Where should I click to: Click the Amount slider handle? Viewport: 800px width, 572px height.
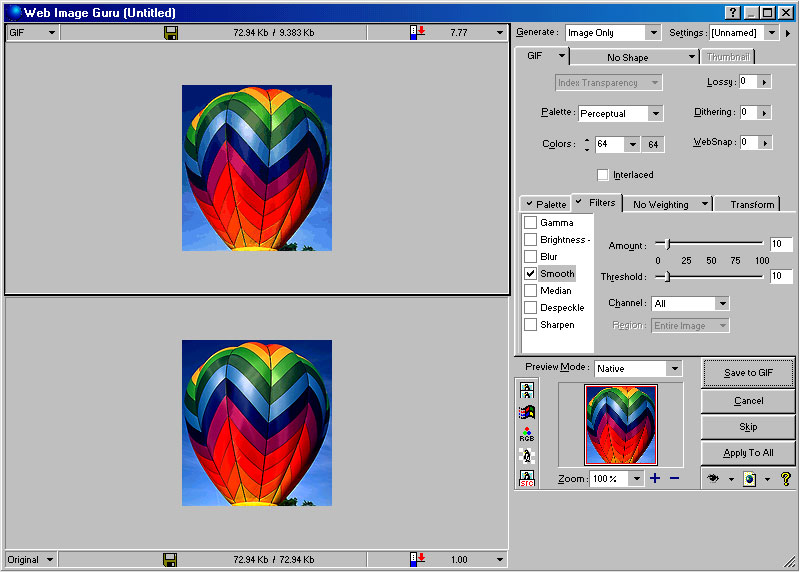pos(668,245)
